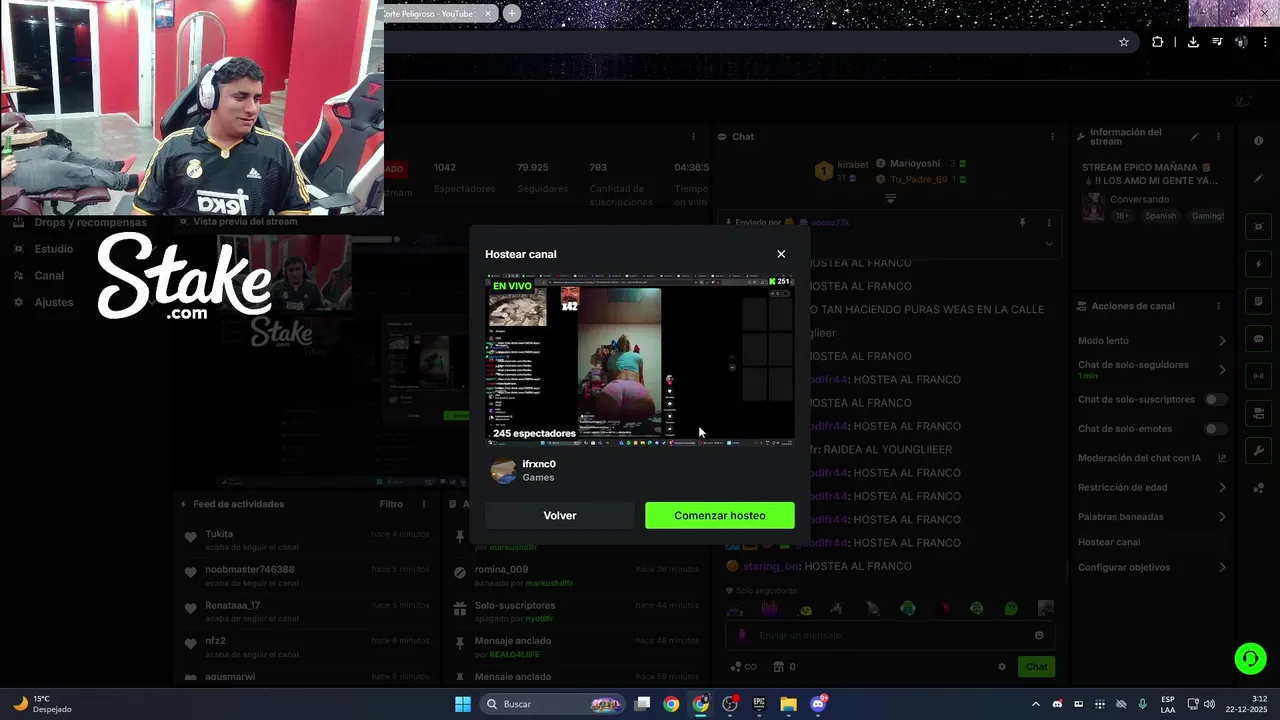Click the pencil icon in right sidebar
The width and height of the screenshot is (1280, 720).
point(1258,178)
